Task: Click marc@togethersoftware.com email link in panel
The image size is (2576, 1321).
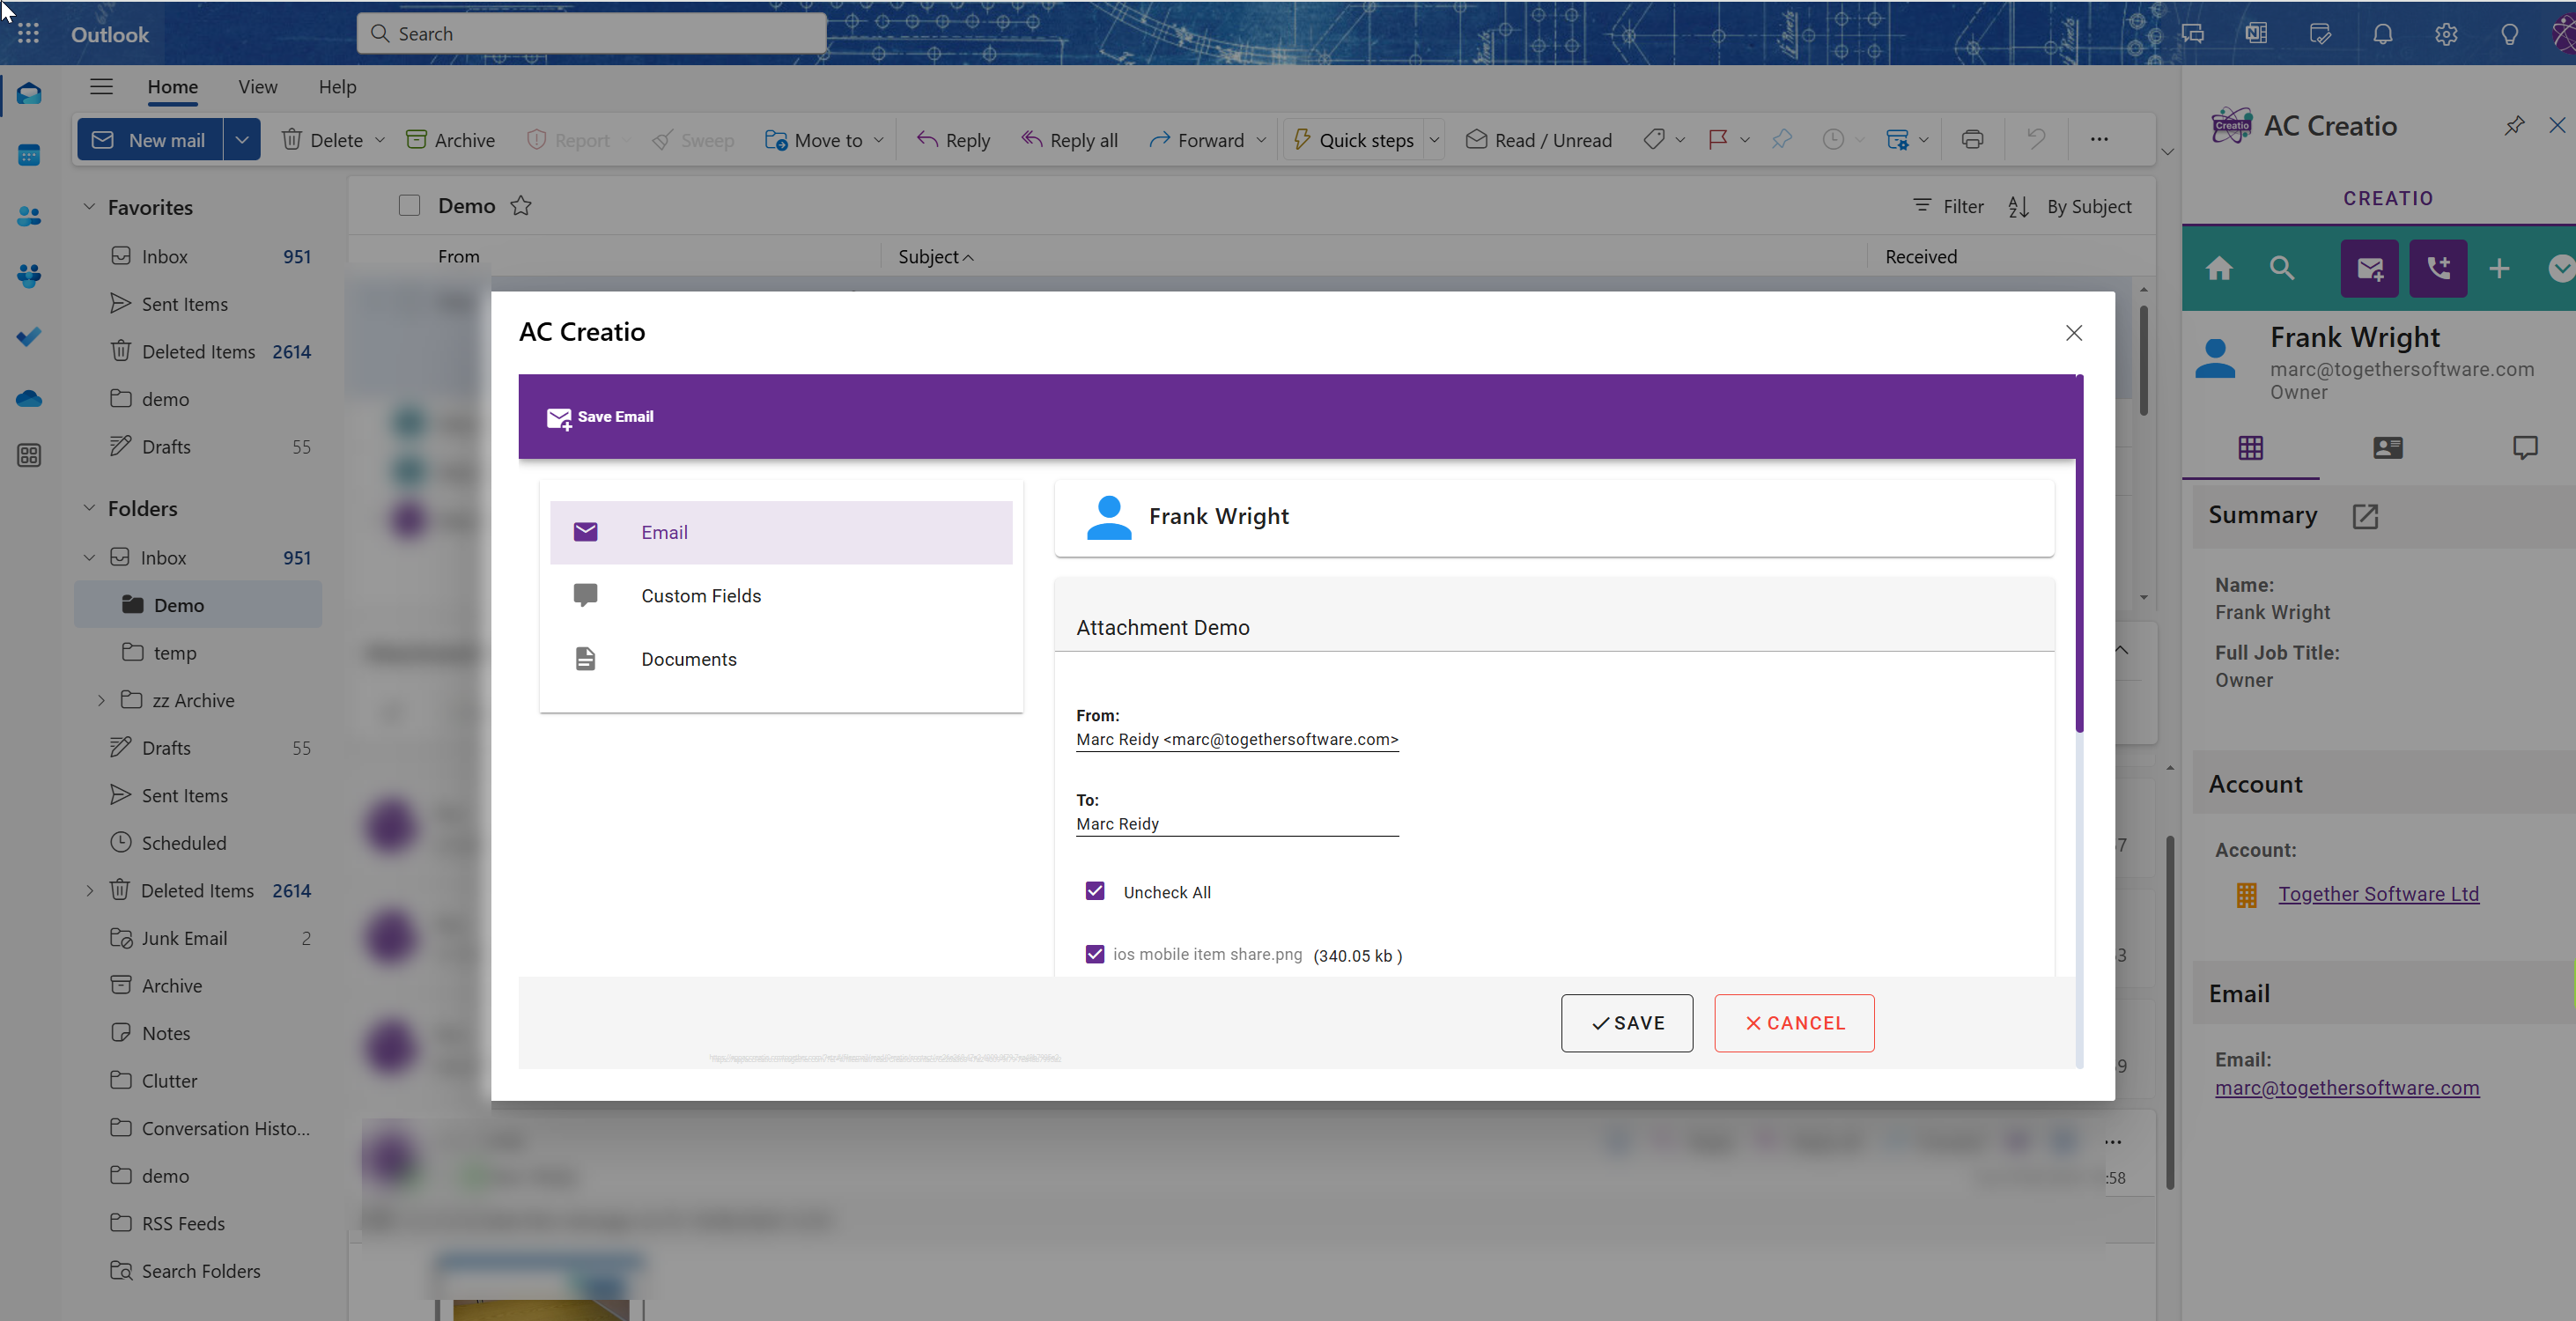Action: point(2346,1087)
